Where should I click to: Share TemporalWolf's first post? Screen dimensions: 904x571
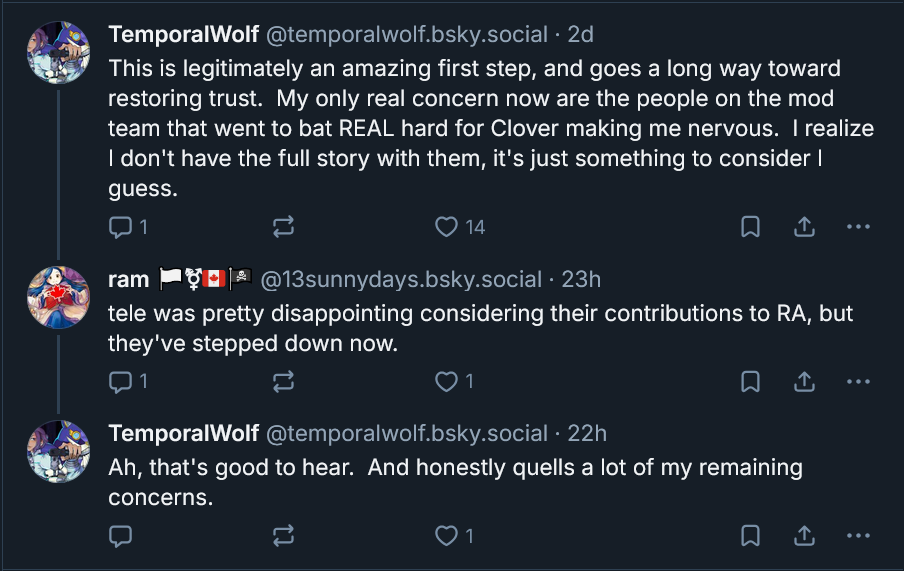804,227
